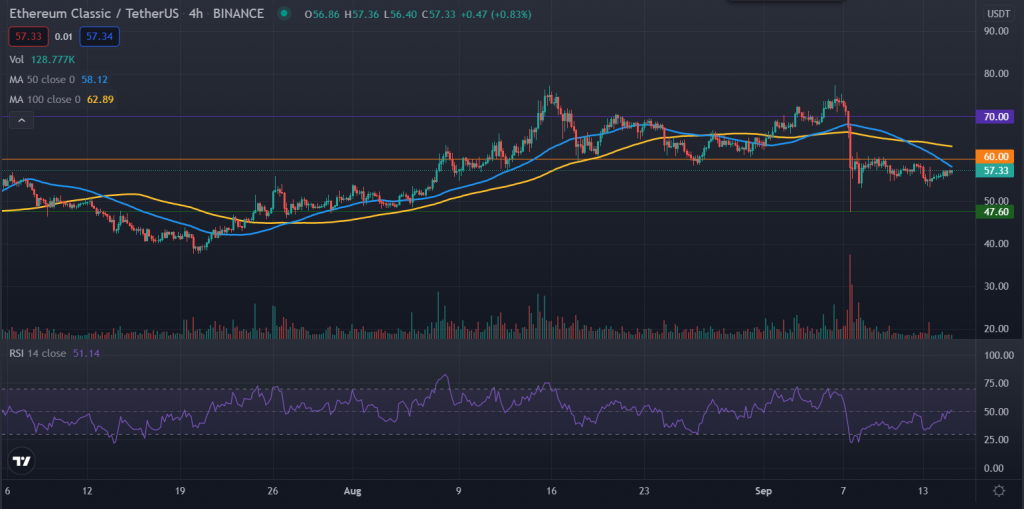Click the MA 100 value 62.89

point(100,99)
